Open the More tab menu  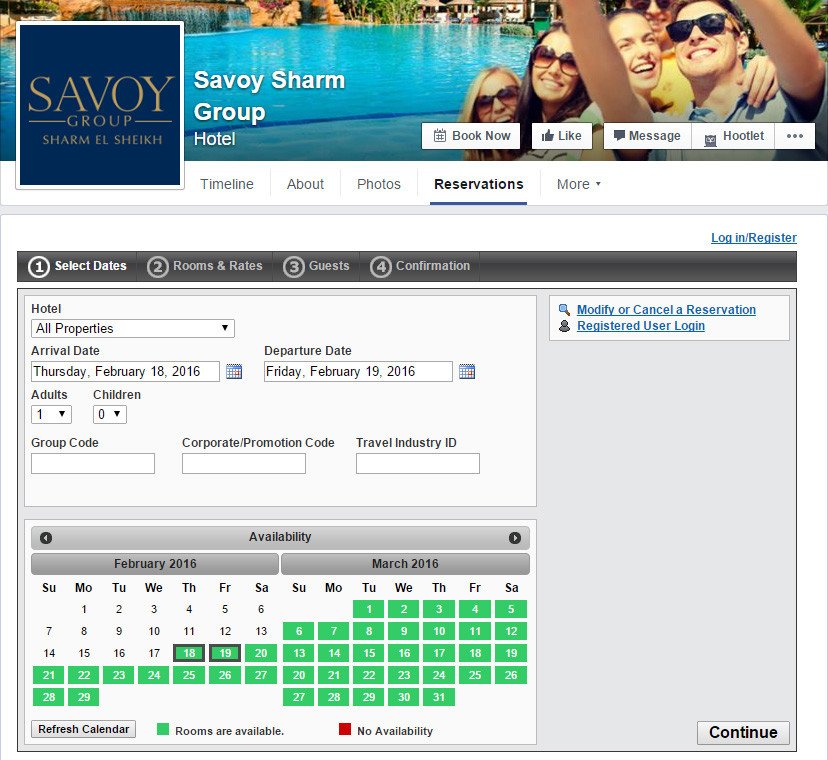(578, 184)
